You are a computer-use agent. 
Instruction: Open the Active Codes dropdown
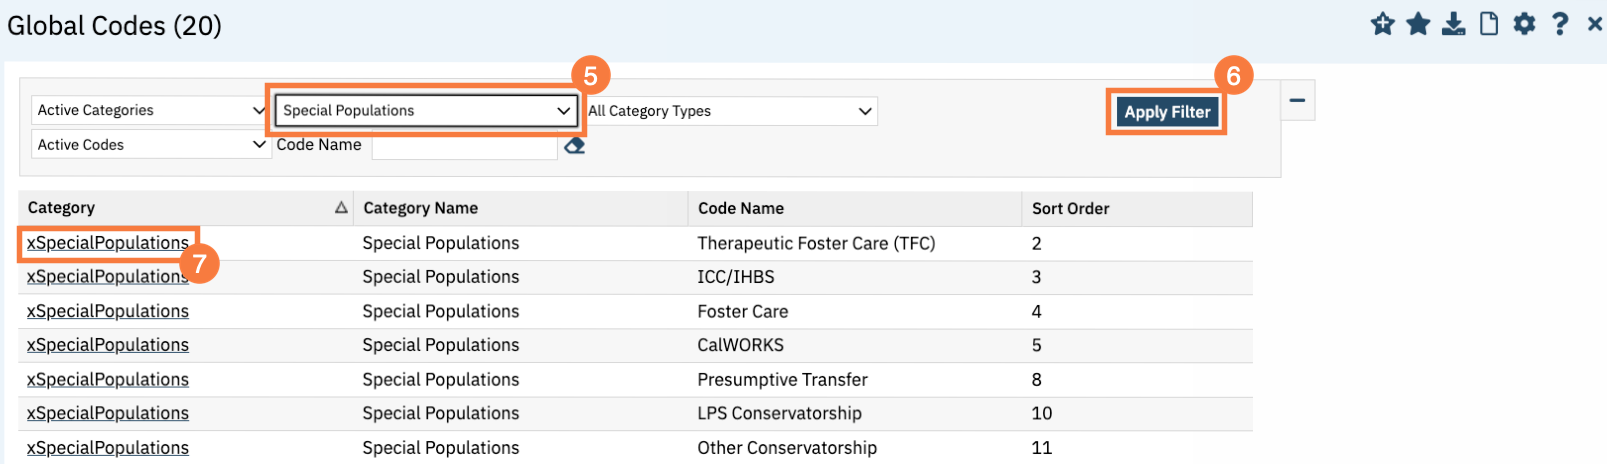pyautogui.click(x=150, y=145)
